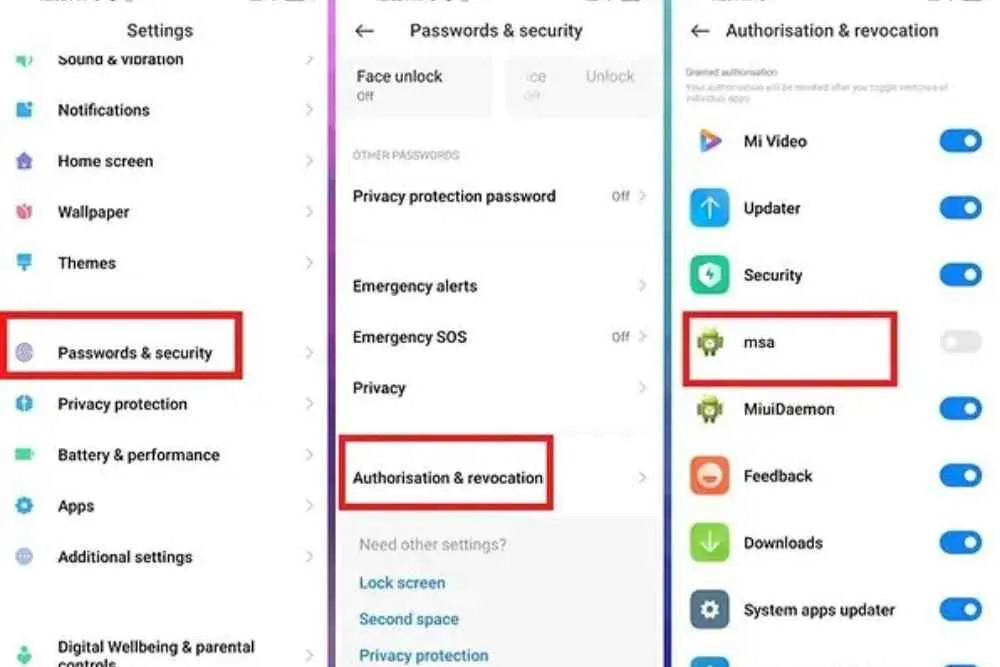Tap the Face unlock card
1000x667 pixels.
click(x=418, y=86)
